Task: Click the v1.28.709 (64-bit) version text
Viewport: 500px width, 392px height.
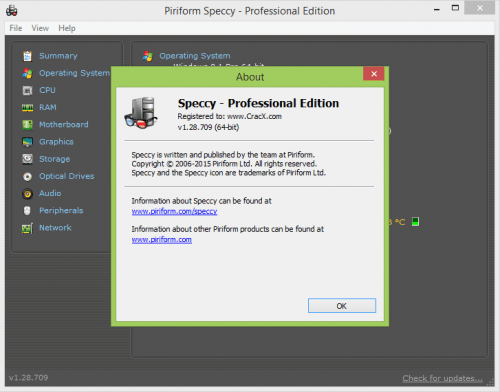Action: [x=208, y=127]
